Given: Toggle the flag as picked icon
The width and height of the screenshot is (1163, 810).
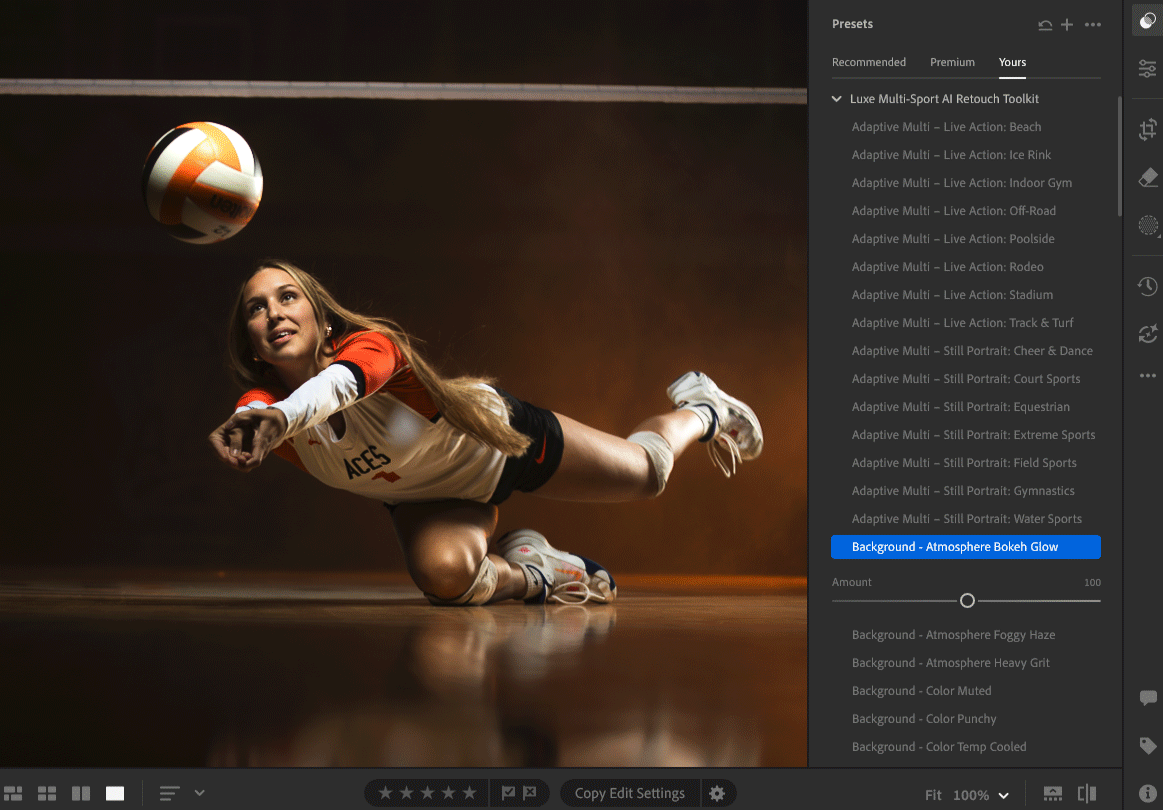Looking at the screenshot, I should [x=508, y=793].
